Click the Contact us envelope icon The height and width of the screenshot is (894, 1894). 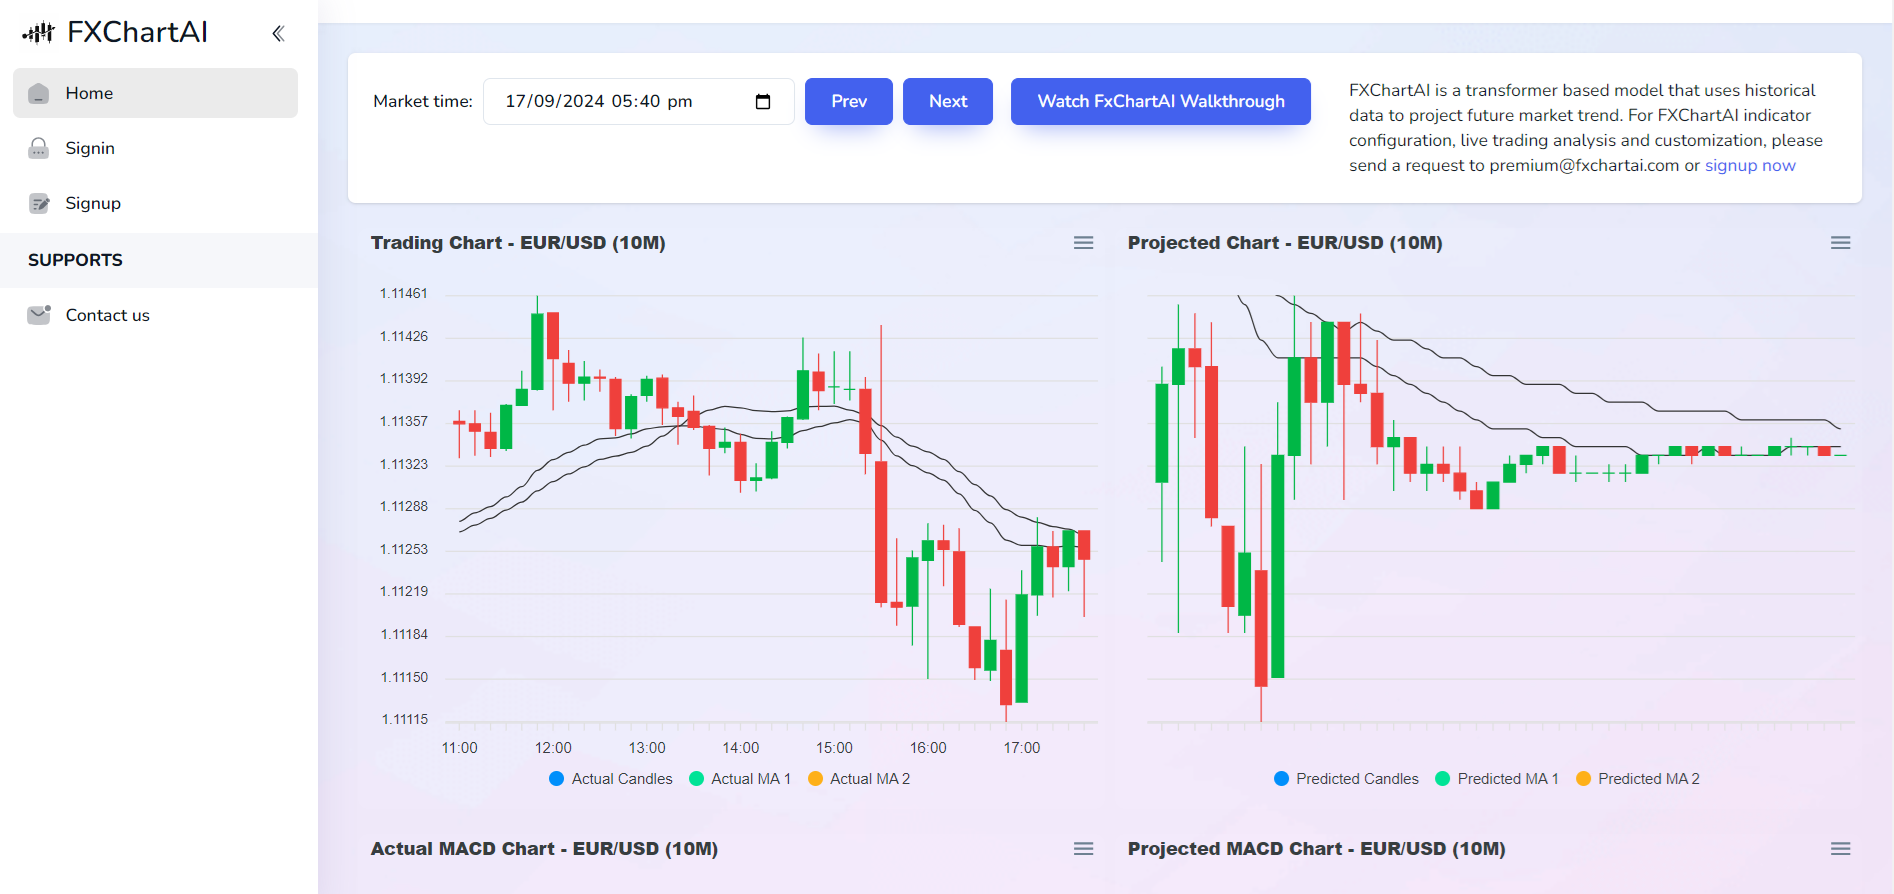coord(39,315)
